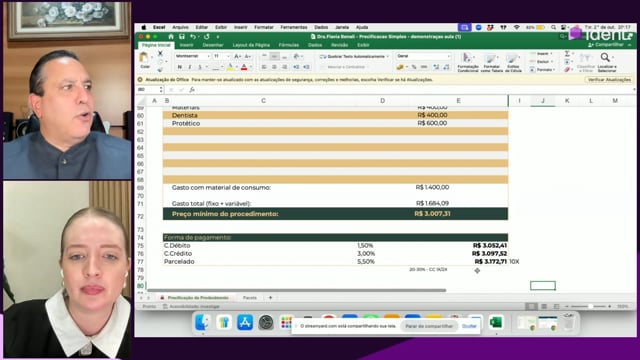
Task: Click the increase indent icon
Action: (306, 67)
